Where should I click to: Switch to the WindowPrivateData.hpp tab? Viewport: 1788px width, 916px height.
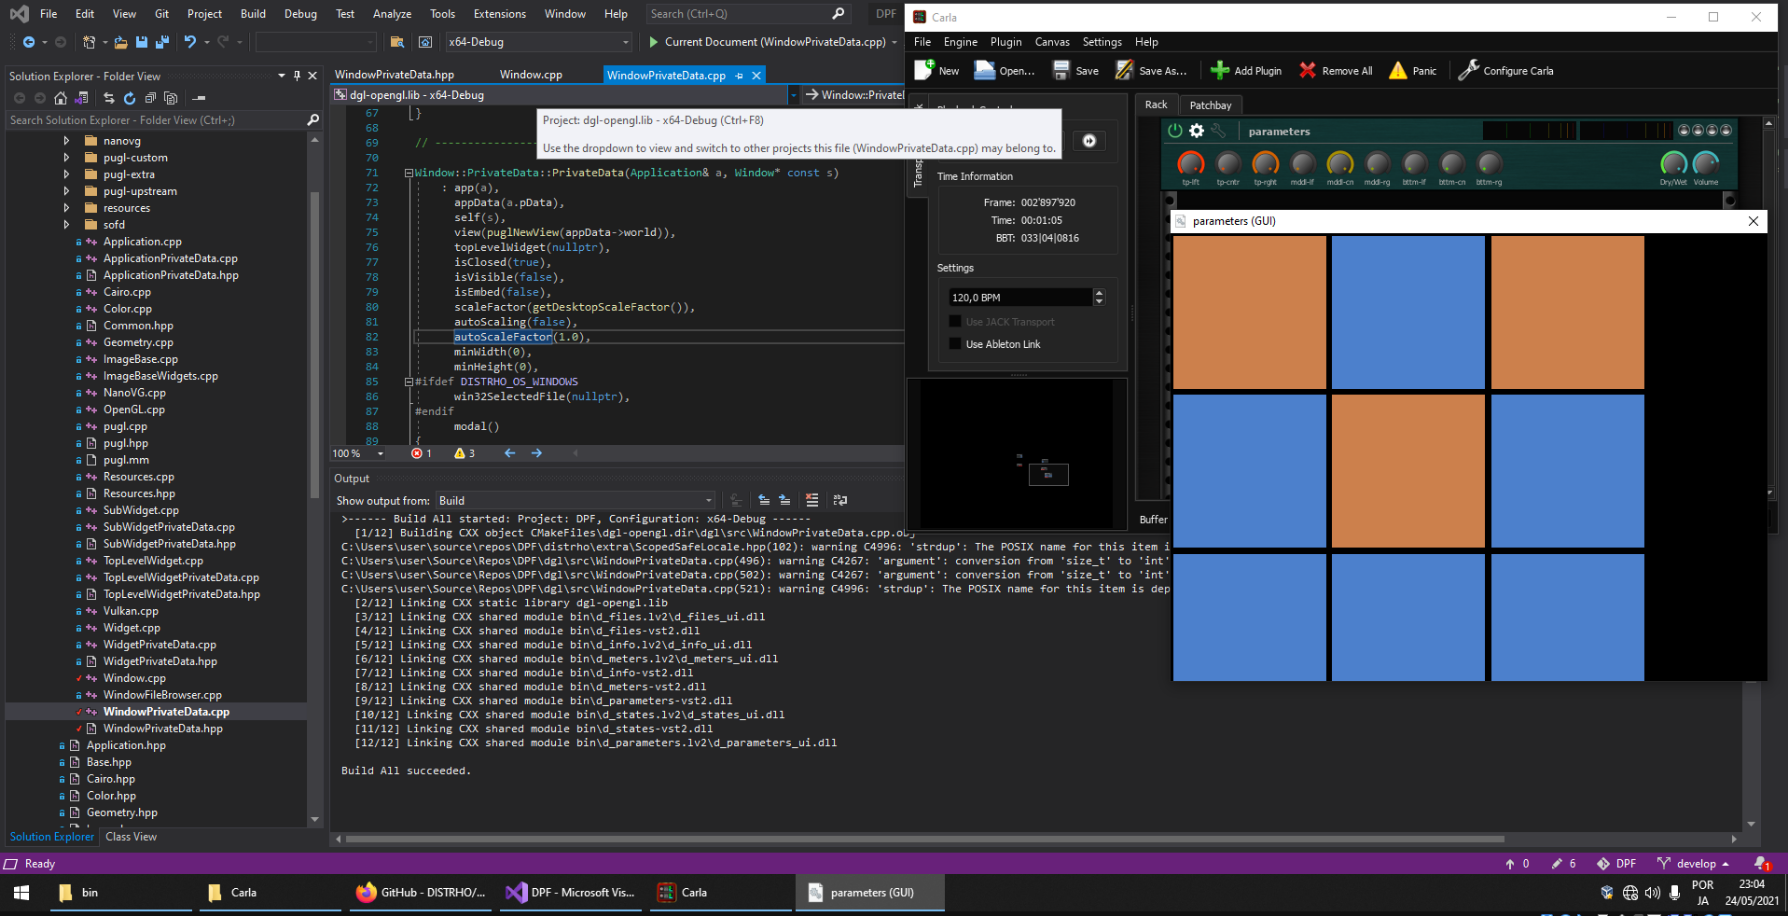[x=394, y=75]
